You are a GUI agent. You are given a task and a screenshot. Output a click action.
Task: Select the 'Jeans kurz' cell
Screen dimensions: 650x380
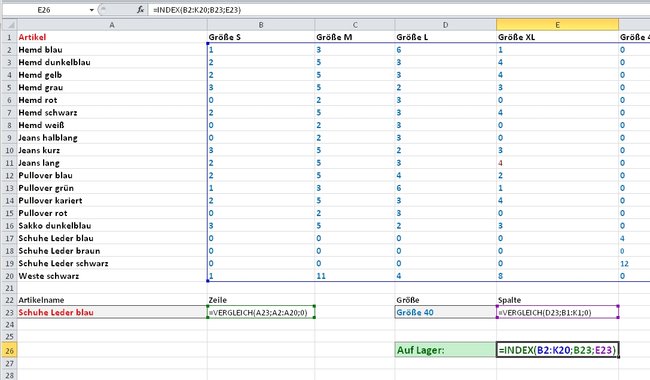[112, 150]
